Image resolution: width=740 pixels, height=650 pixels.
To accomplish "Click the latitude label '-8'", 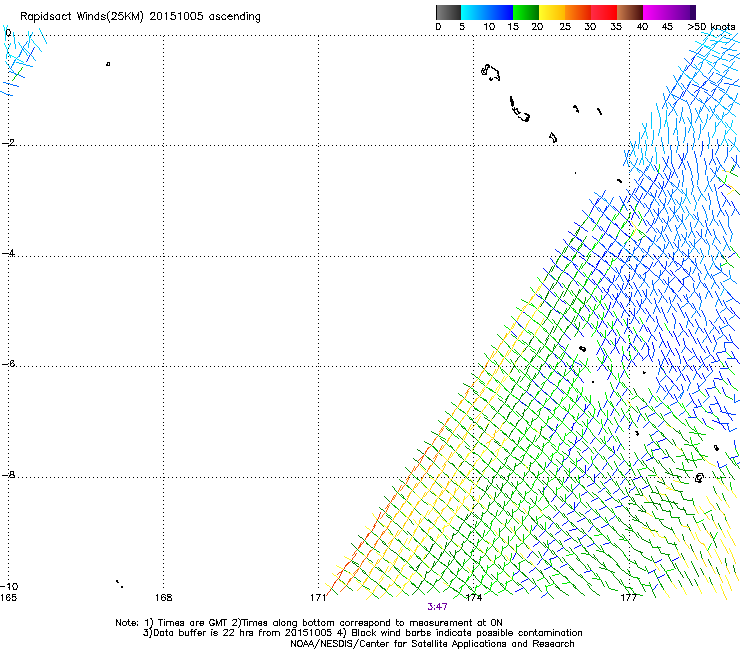I will 8,474.
